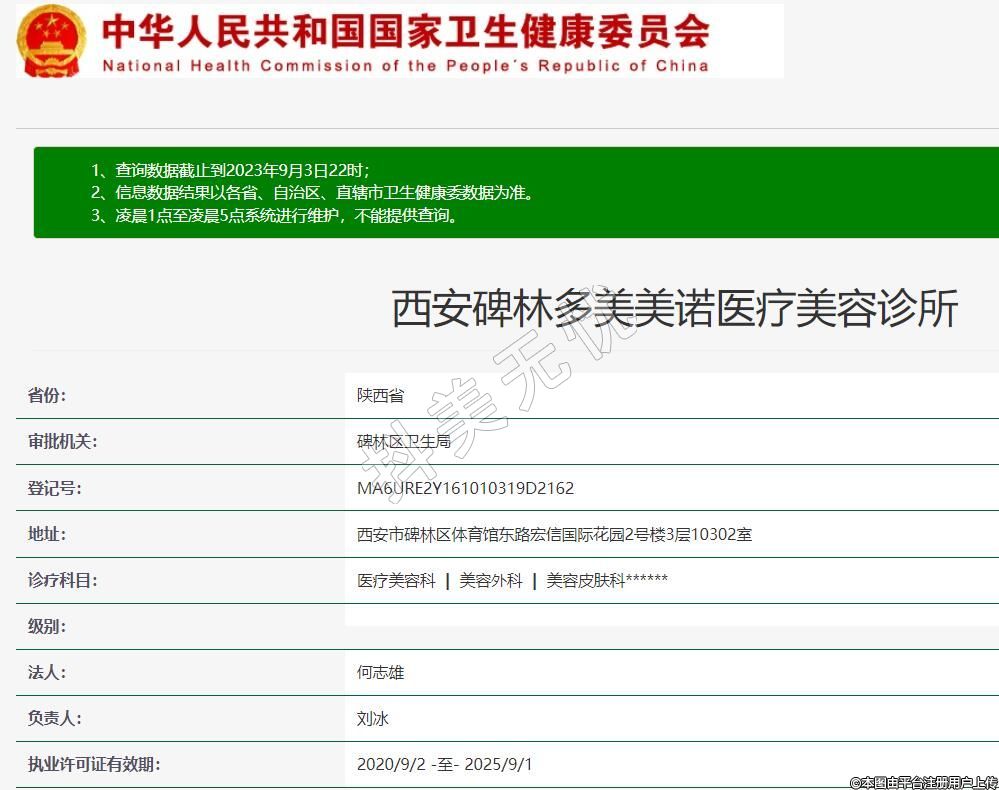Select the 陕西省 province value

click(x=381, y=395)
